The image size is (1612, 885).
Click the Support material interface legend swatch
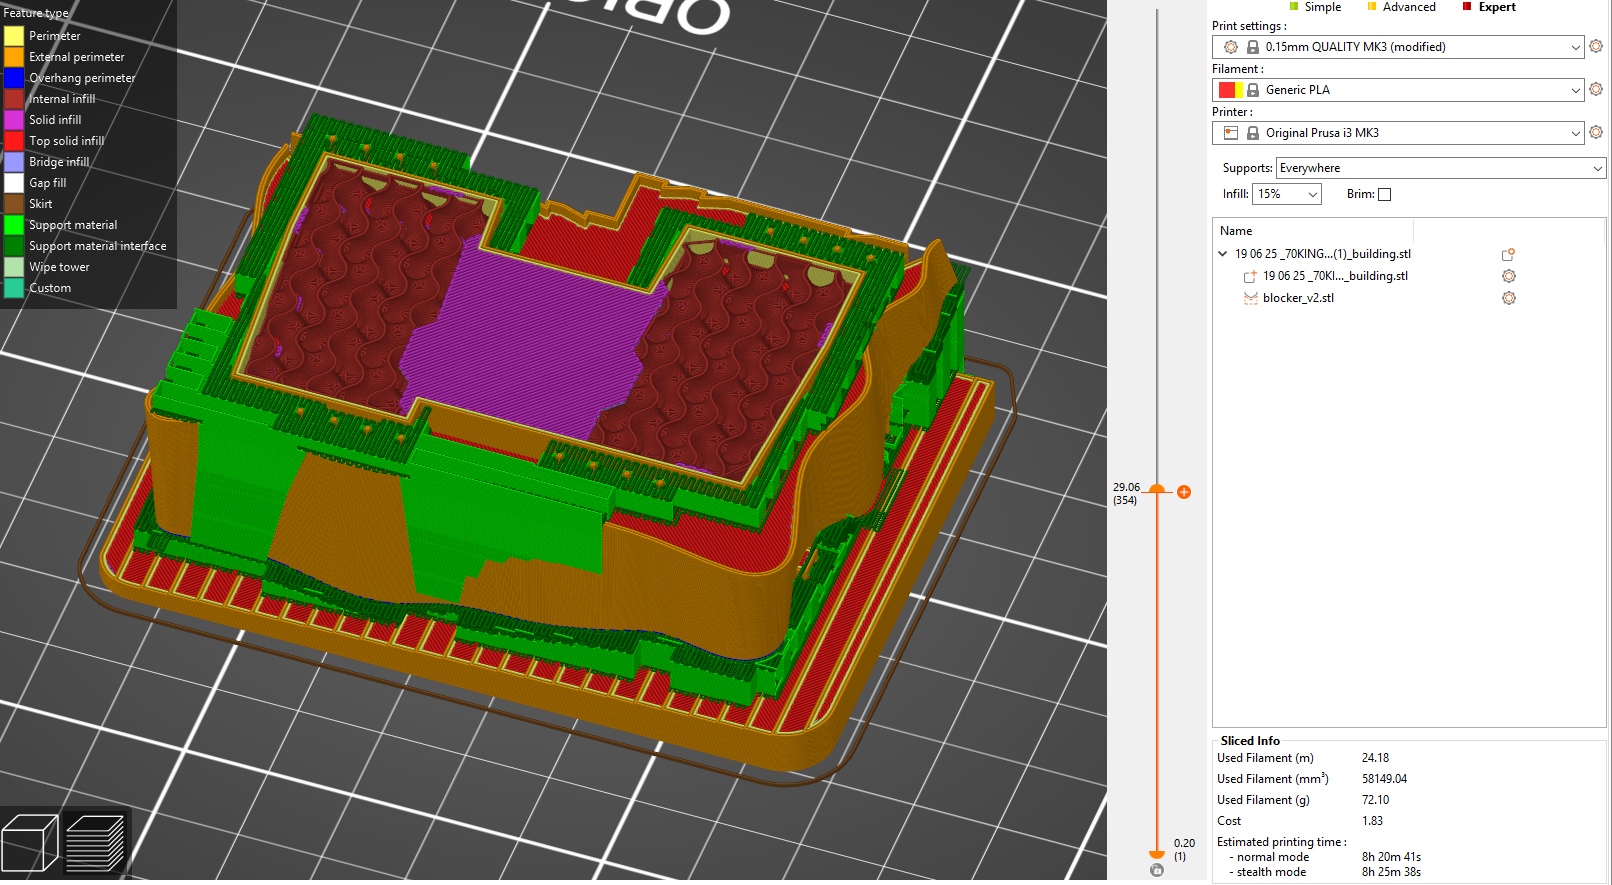(14, 246)
